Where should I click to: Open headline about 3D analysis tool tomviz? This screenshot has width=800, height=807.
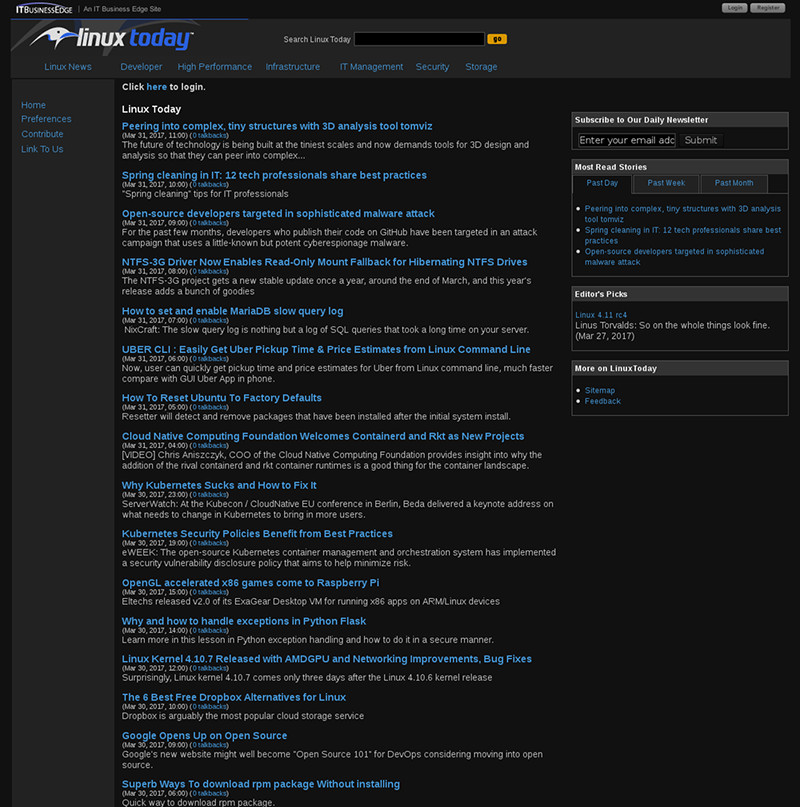click(x=277, y=126)
